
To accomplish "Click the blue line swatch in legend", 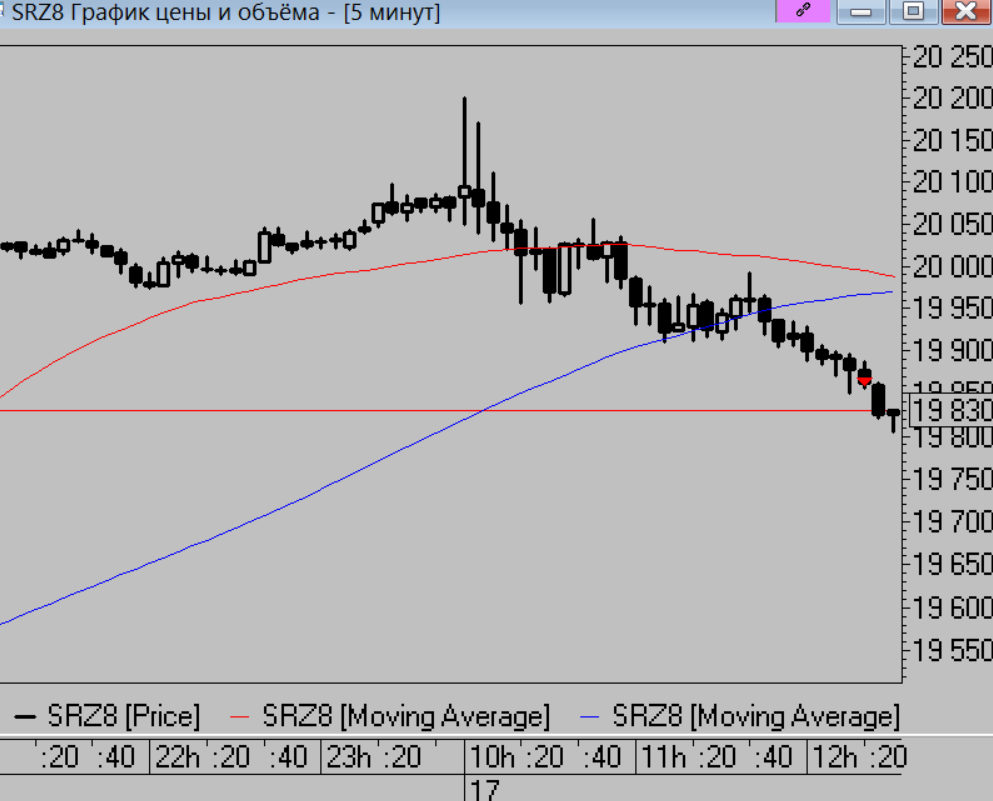I will [x=593, y=716].
